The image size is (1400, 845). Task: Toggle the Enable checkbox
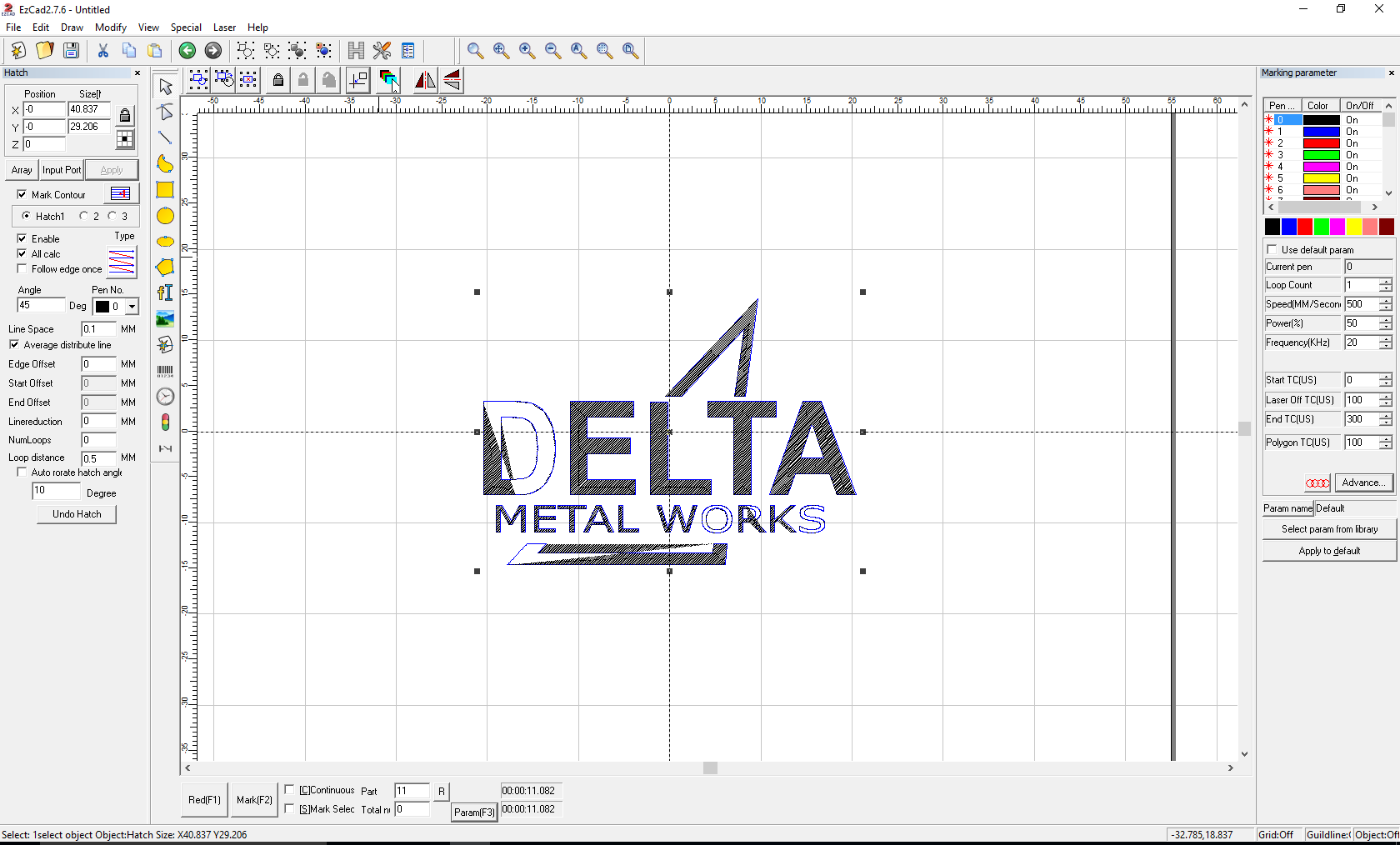point(22,239)
